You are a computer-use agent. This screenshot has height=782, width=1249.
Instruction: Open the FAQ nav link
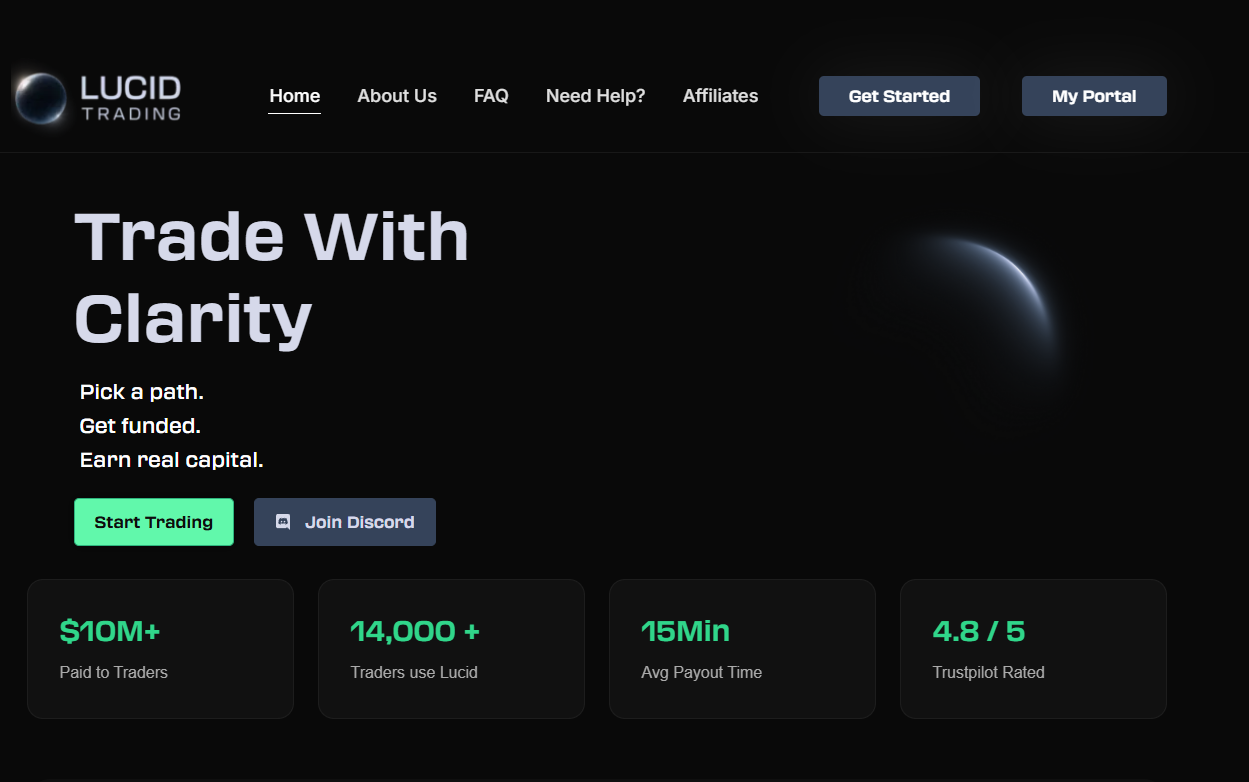491,96
